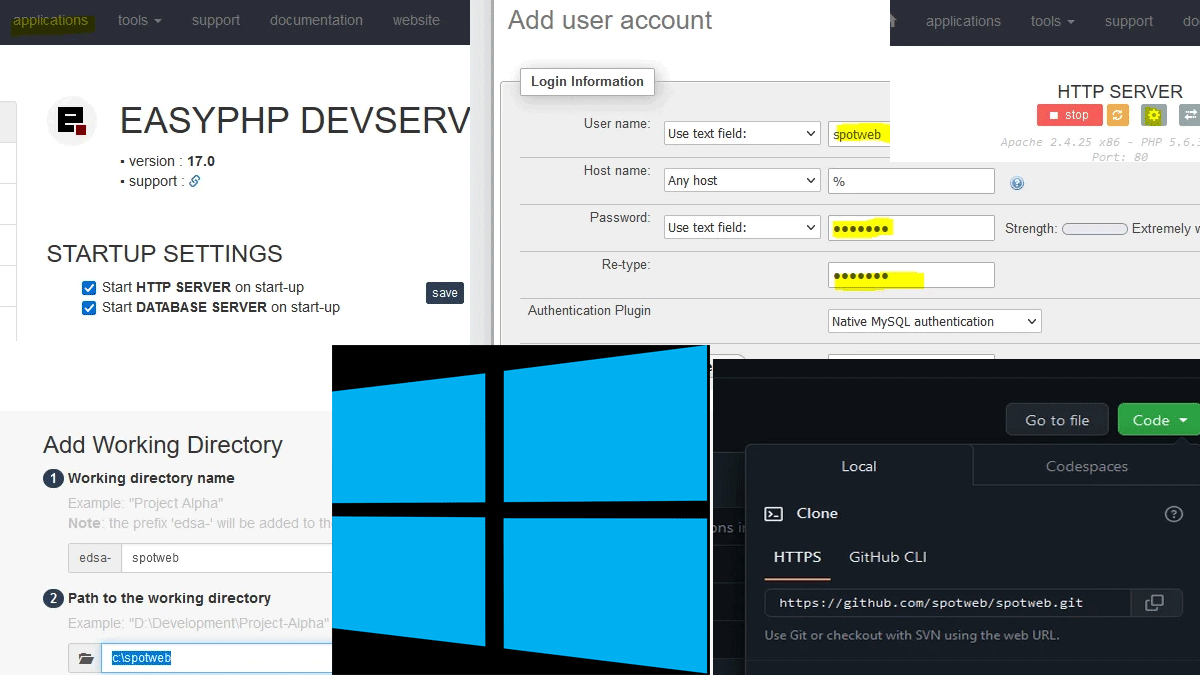The image size is (1200, 675).
Task: Open the tools menu in left navbar
Action: click(x=139, y=21)
